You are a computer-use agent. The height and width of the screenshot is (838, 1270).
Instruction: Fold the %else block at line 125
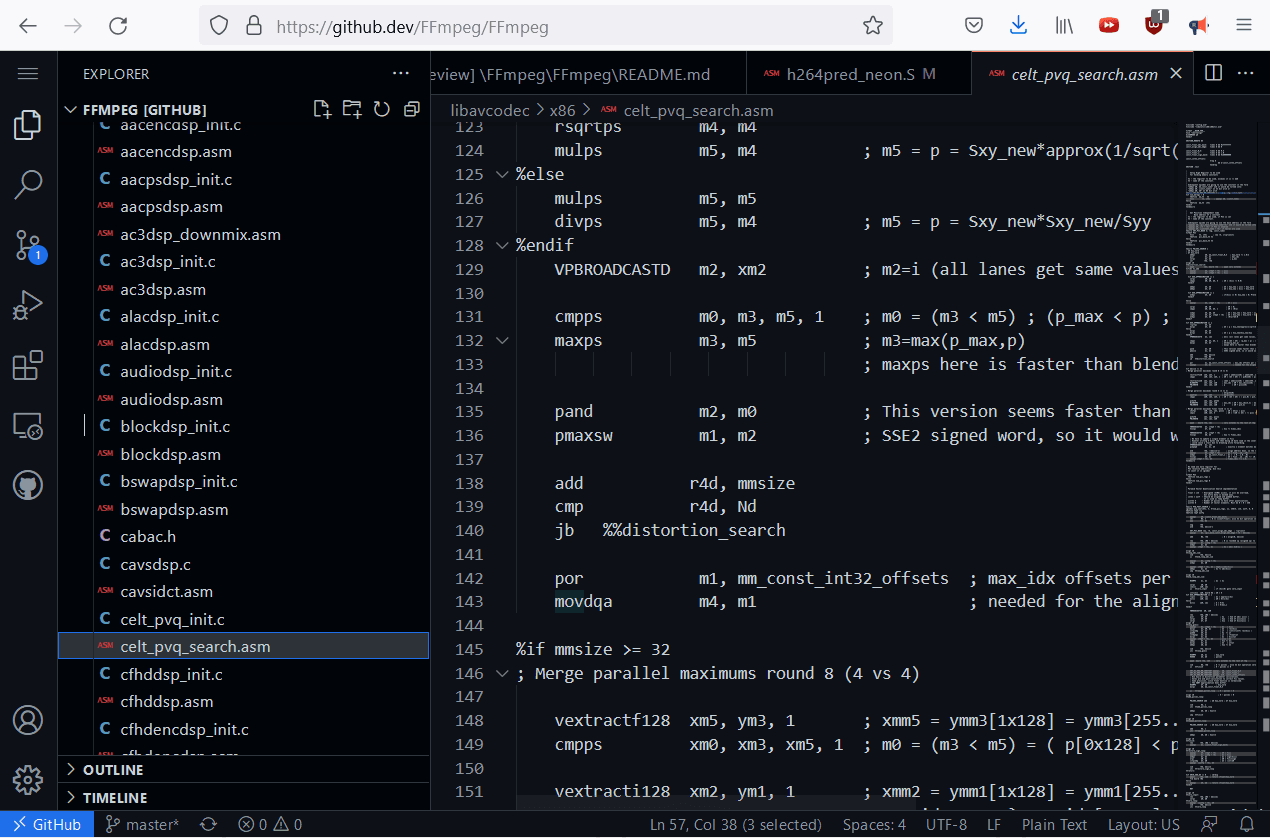(503, 174)
